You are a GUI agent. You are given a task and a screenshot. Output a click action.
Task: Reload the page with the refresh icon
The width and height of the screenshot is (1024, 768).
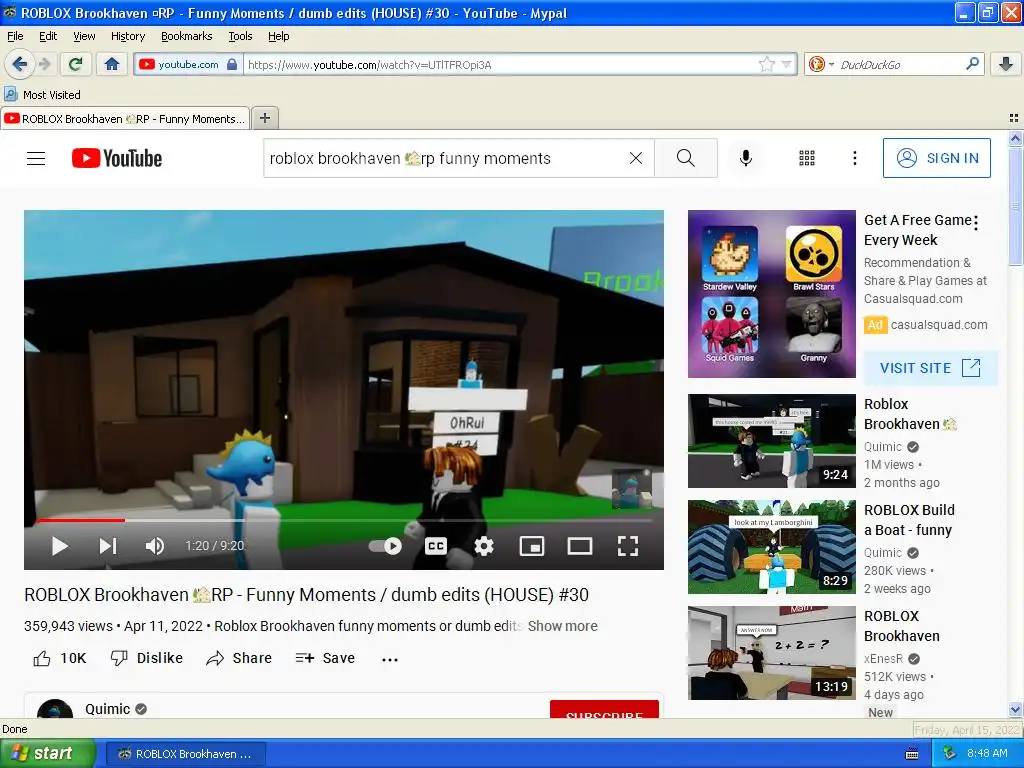(x=75, y=64)
